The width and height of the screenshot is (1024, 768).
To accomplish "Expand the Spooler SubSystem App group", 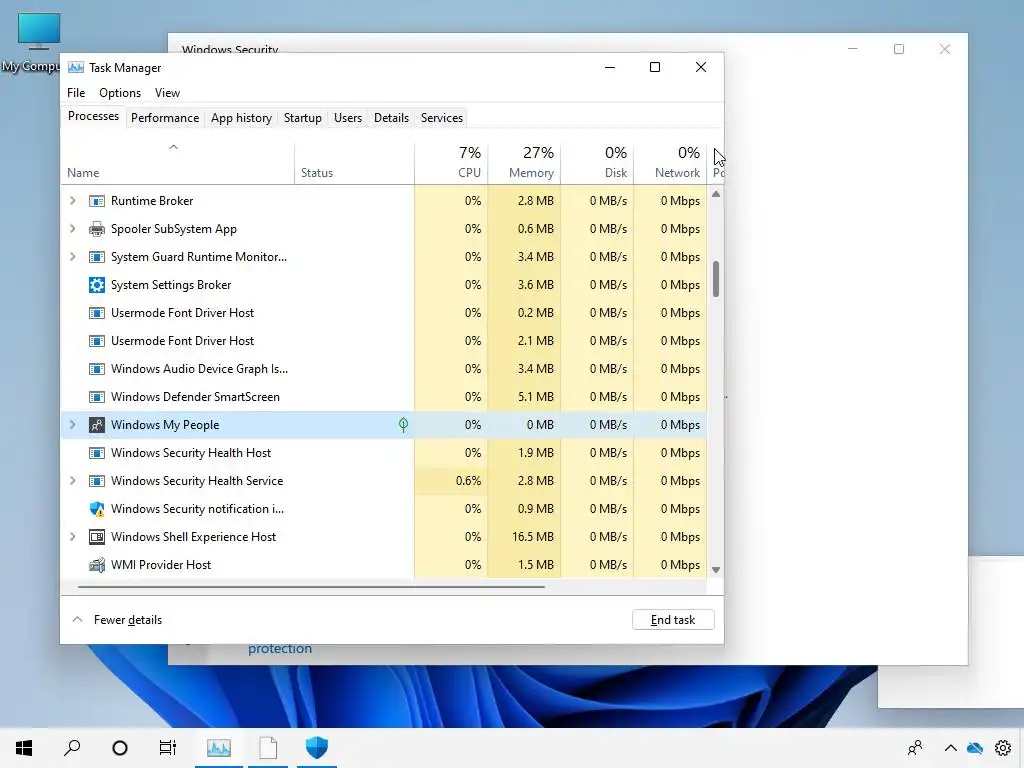I will coord(72,229).
